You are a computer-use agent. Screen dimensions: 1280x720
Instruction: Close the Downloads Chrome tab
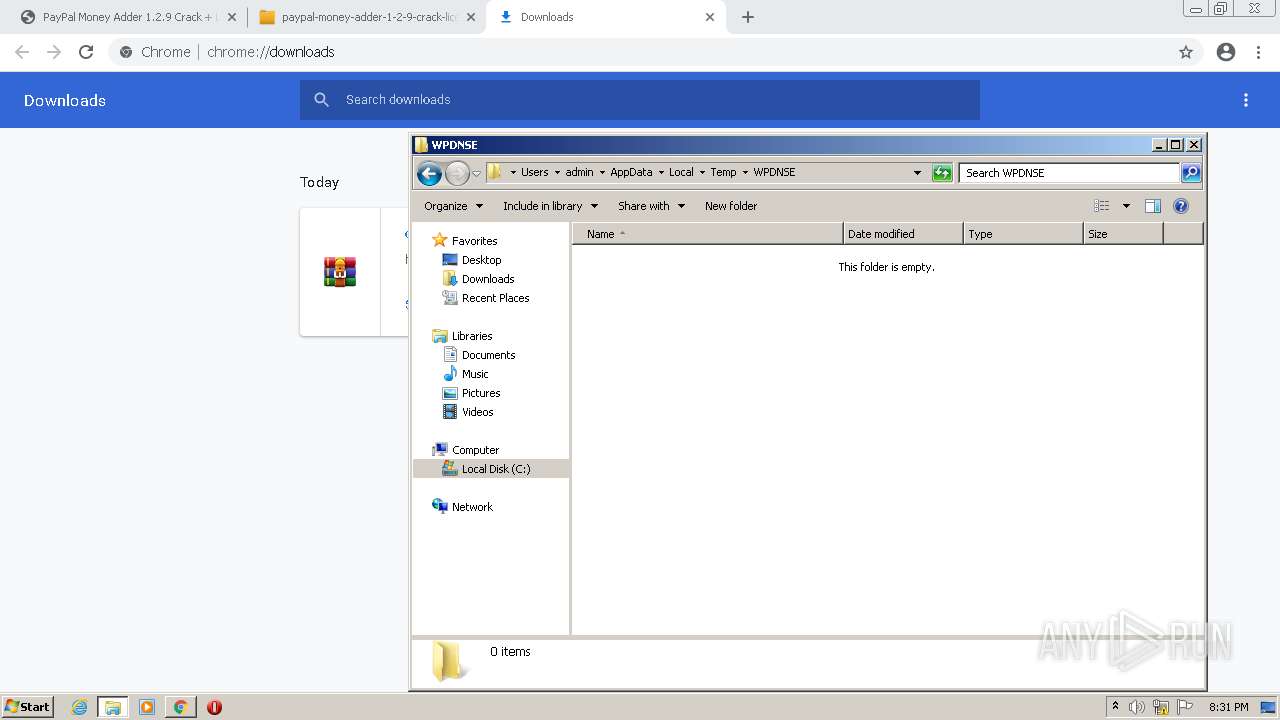click(x=710, y=17)
